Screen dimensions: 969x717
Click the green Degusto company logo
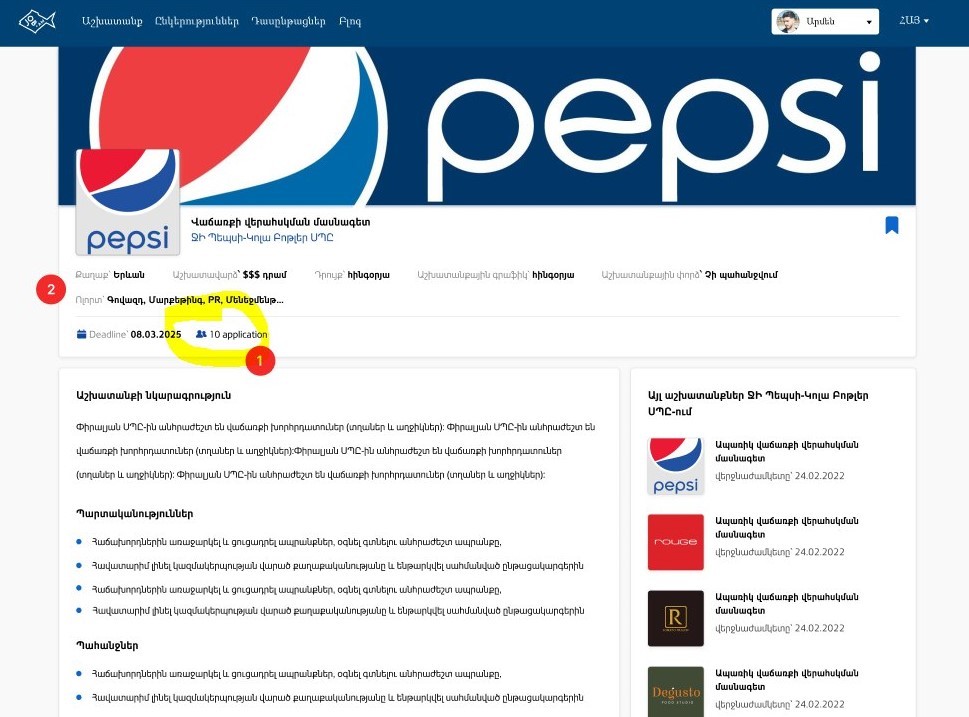coord(675,692)
